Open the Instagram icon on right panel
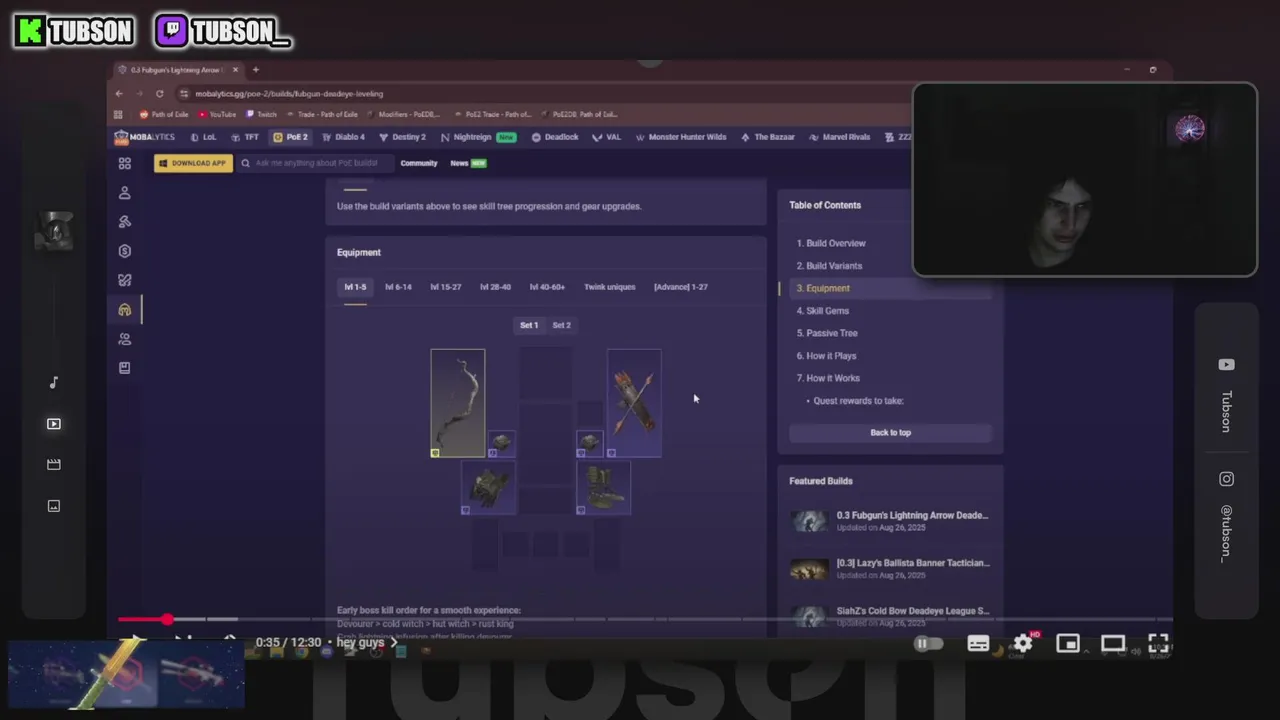Viewport: 1280px width, 720px height. [x=1226, y=479]
